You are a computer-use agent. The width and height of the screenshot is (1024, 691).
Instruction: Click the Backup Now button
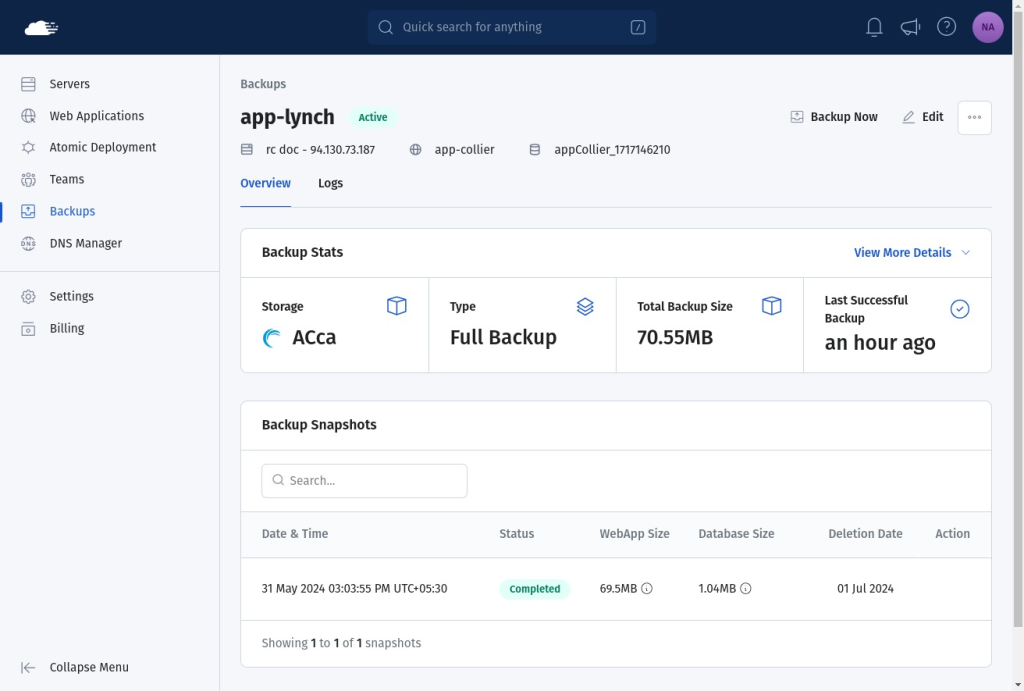point(834,117)
